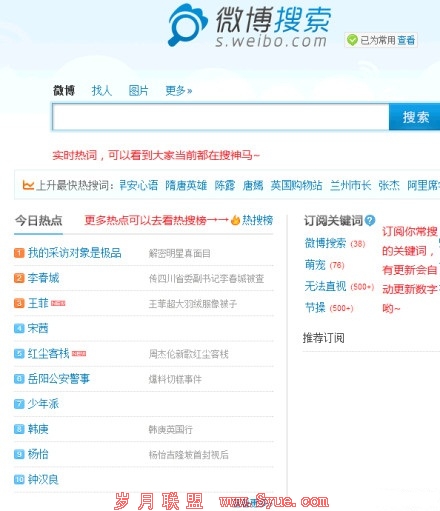Open the 查看 link near 已为常用
This screenshot has height=511, width=440.
[406, 40]
